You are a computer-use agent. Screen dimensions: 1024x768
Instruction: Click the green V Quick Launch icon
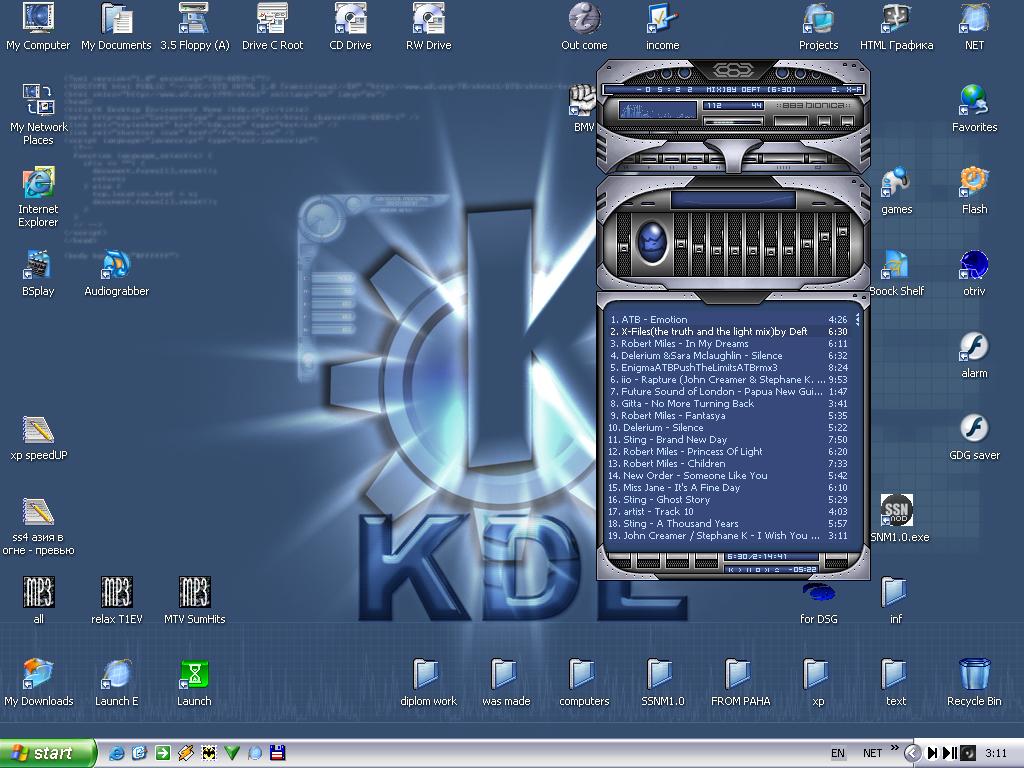click(x=232, y=753)
